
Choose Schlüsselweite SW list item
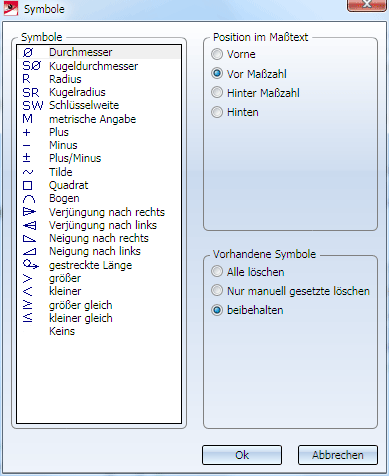coord(99,105)
